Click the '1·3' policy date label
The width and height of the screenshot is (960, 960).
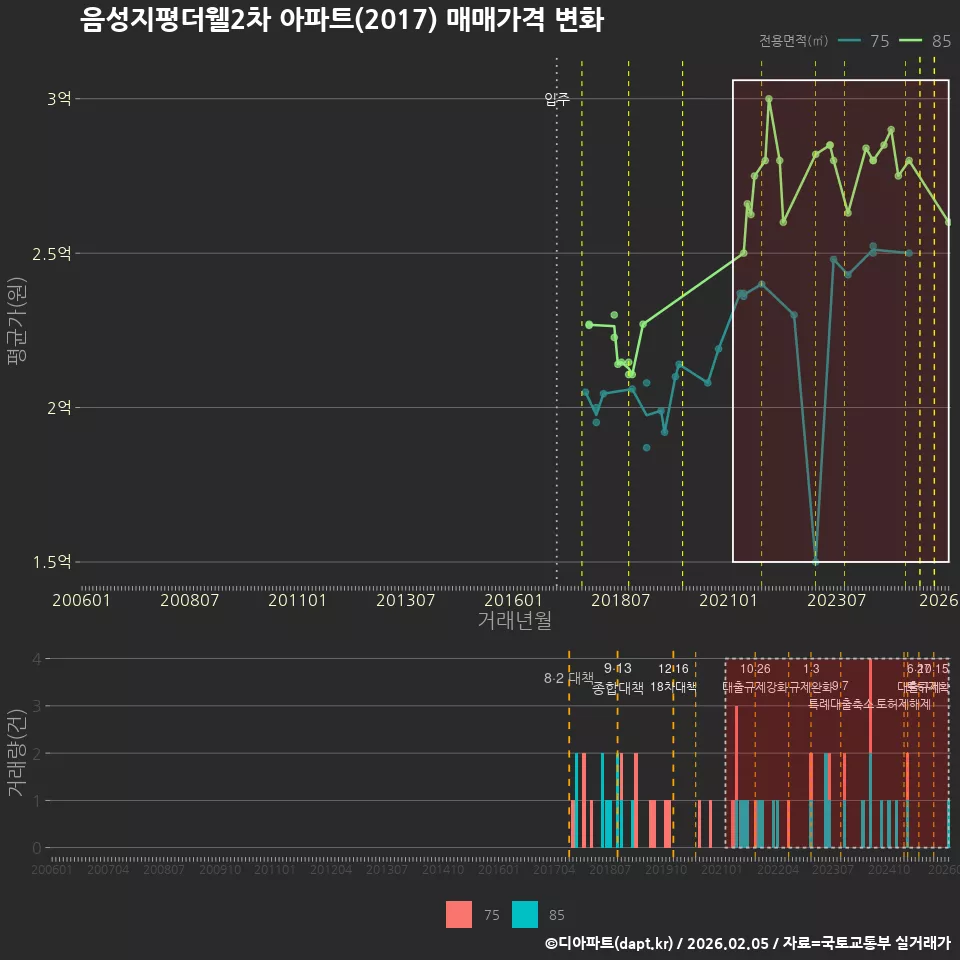point(811,669)
